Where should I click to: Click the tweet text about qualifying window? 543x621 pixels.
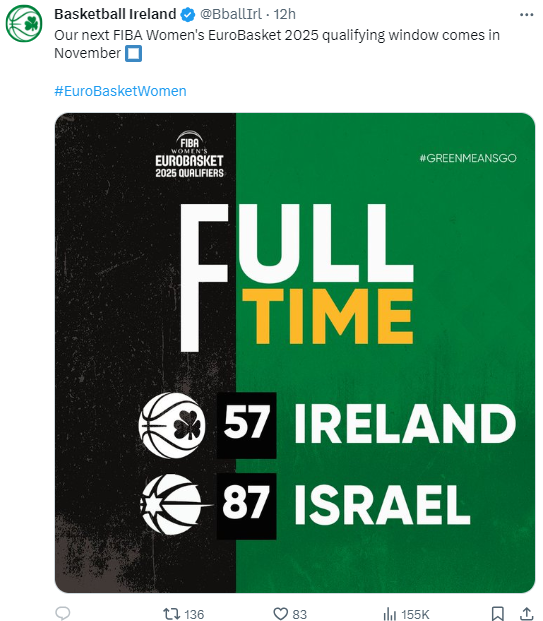point(277,44)
